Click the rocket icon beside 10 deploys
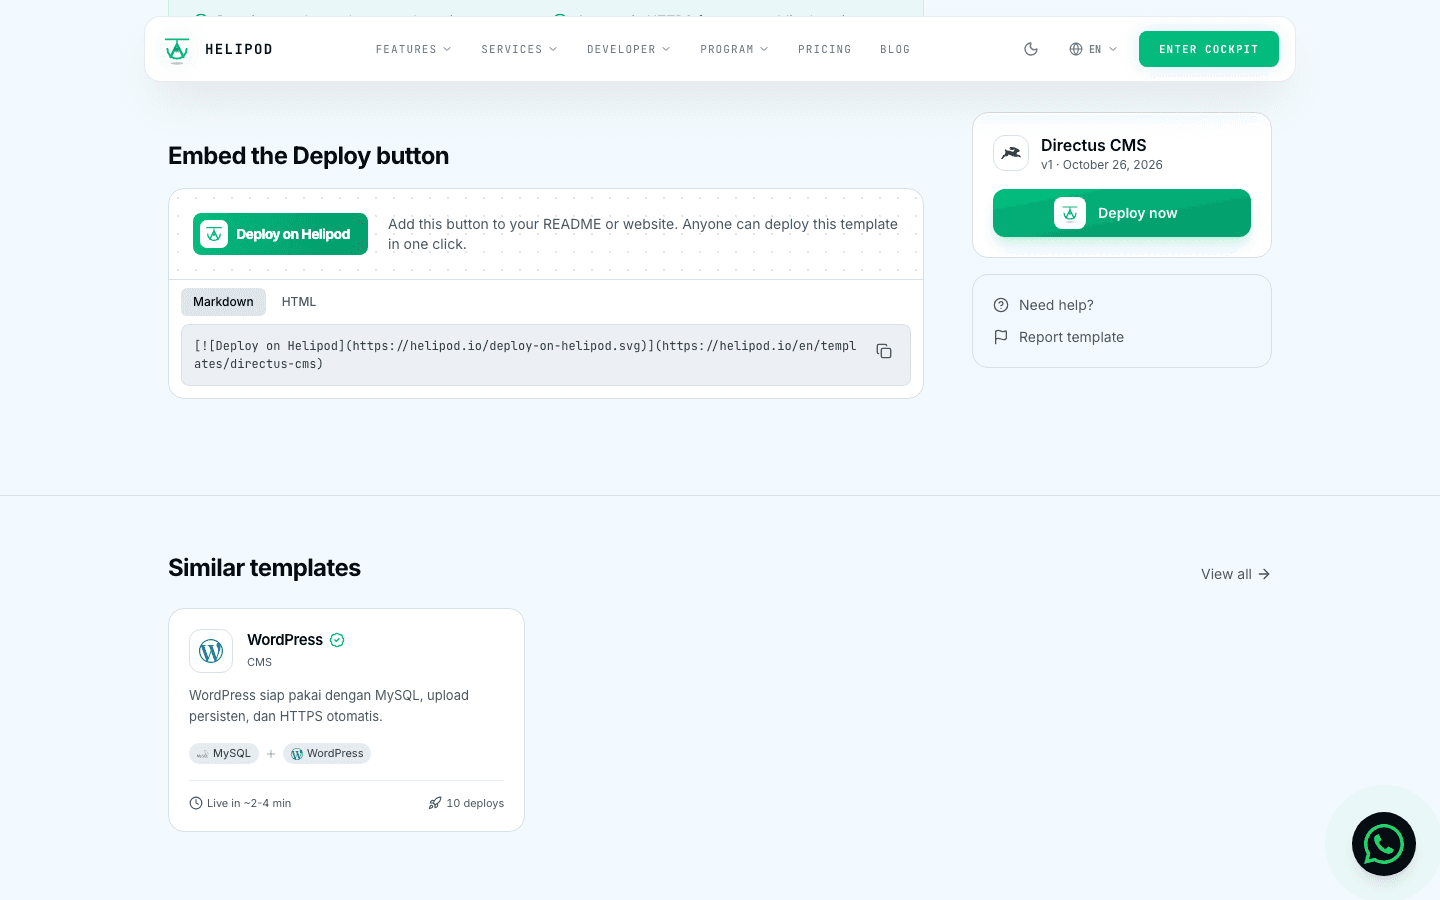This screenshot has width=1440, height=900. pyautogui.click(x=435, y=803)
